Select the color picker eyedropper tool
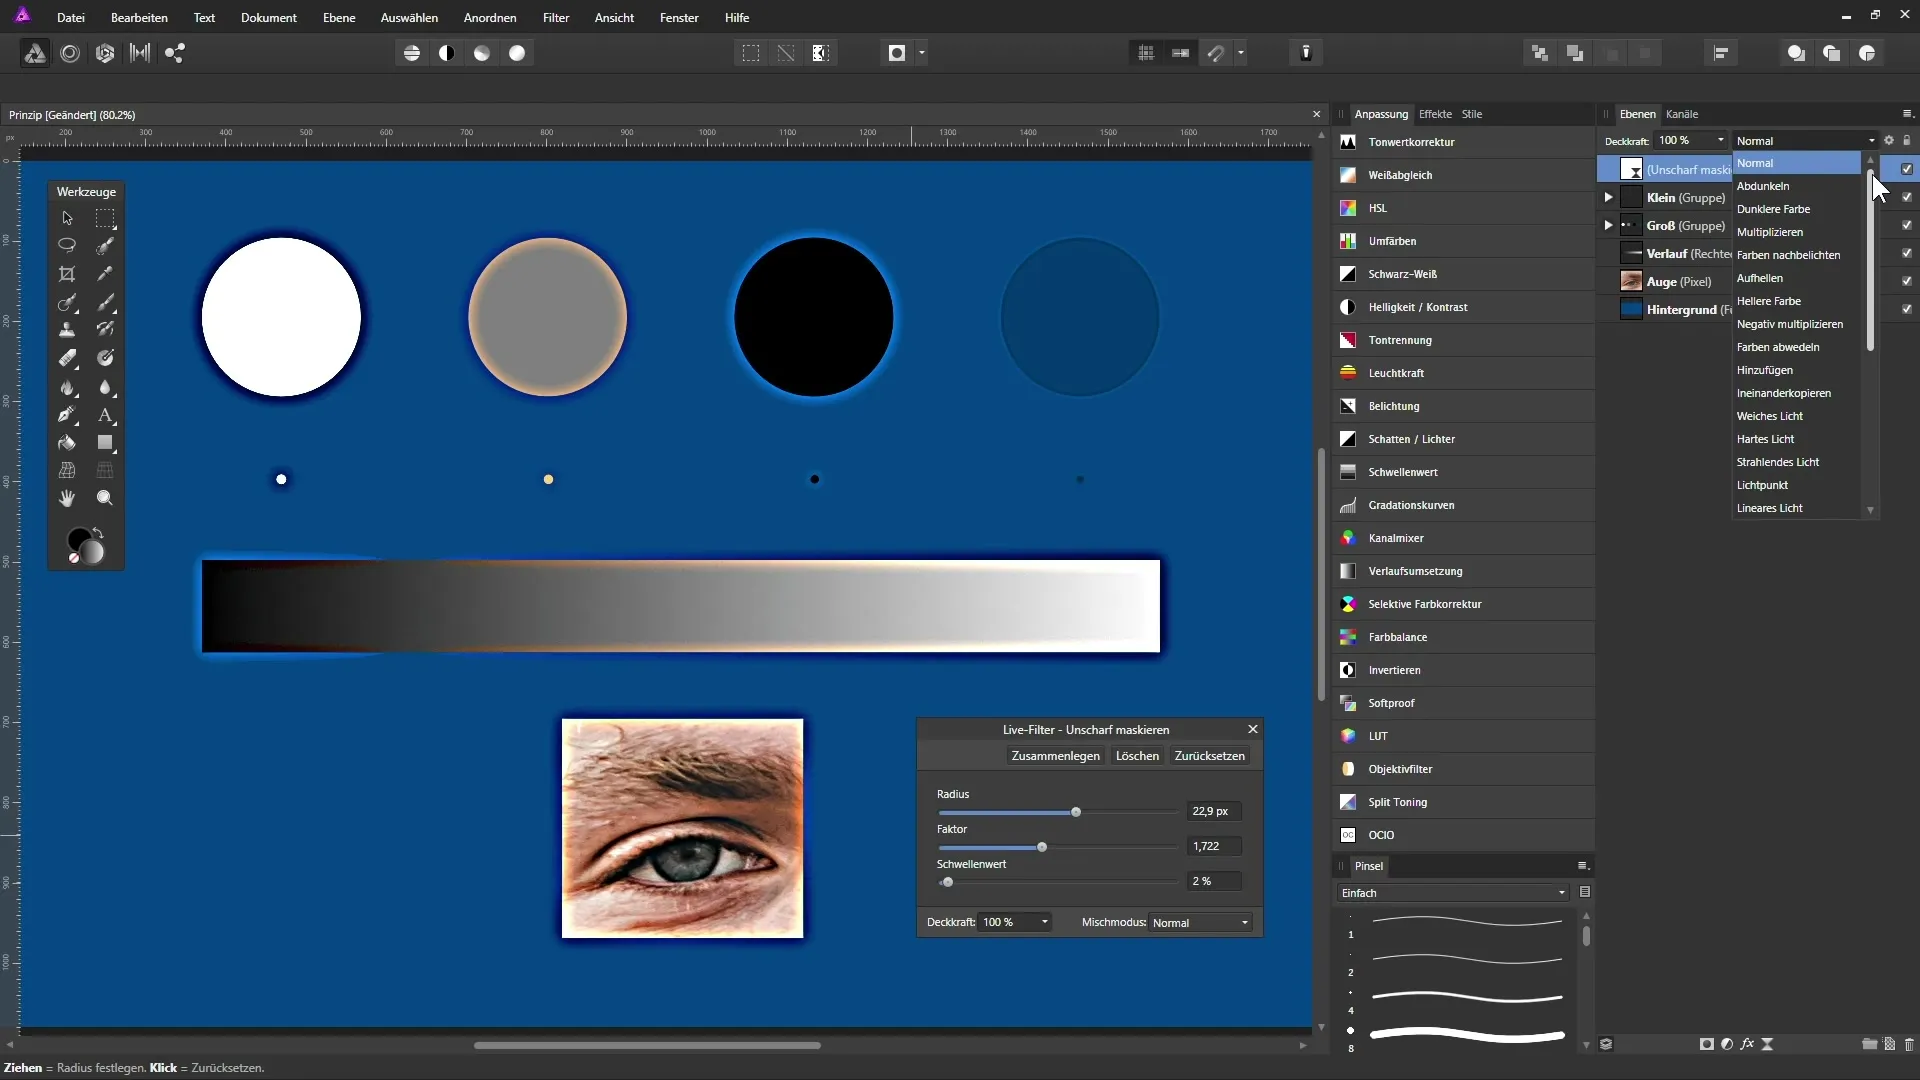 tap(105, 273)
